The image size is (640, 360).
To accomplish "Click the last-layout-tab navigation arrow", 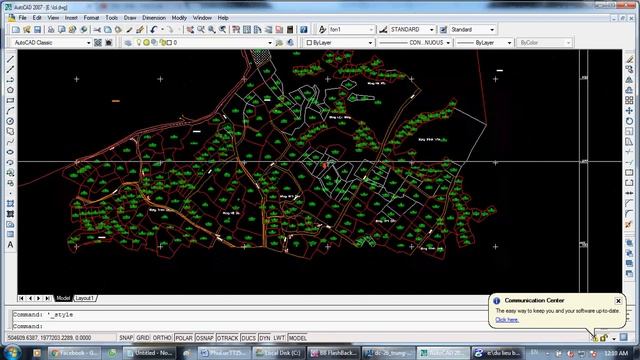I will coord(48,298).
